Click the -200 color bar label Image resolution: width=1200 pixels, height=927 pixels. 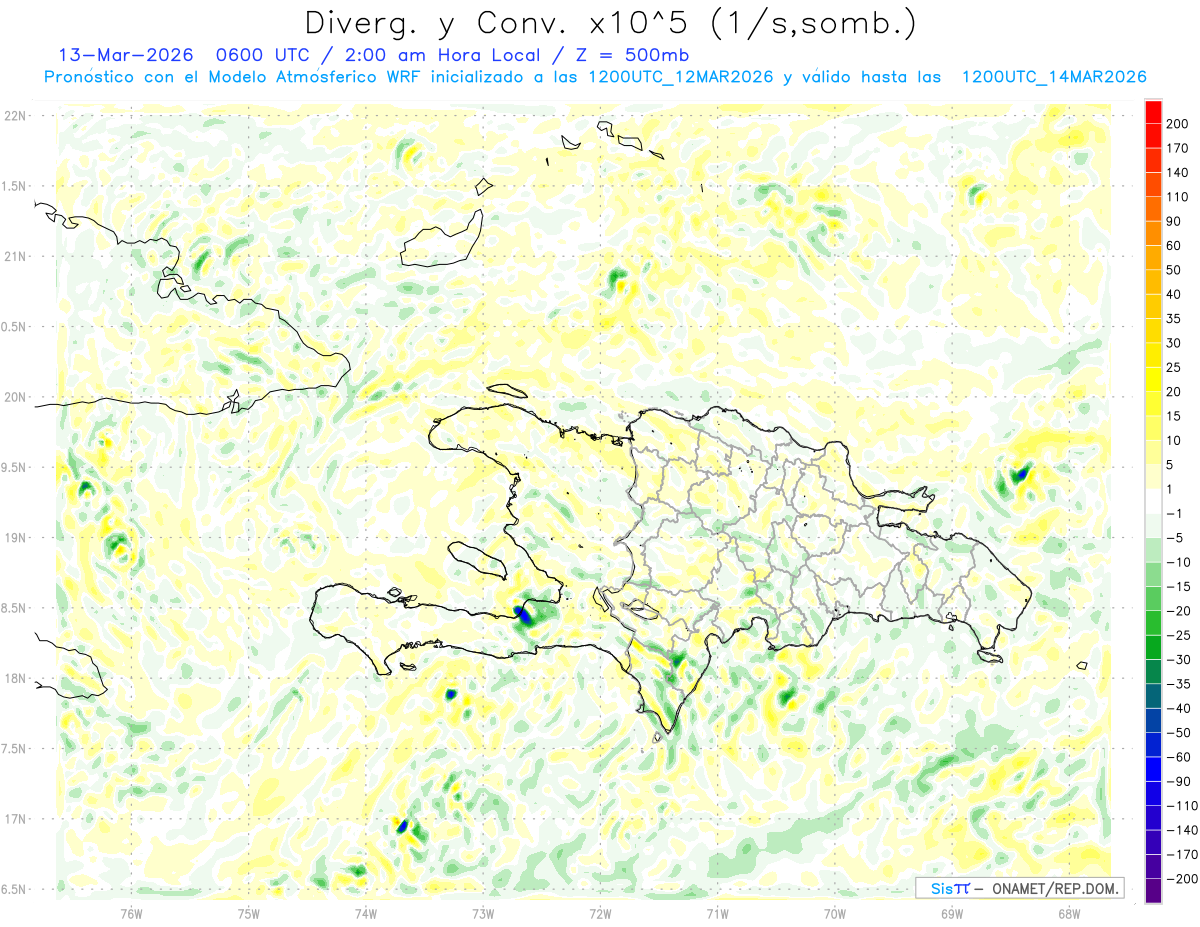coord(1183,879)
